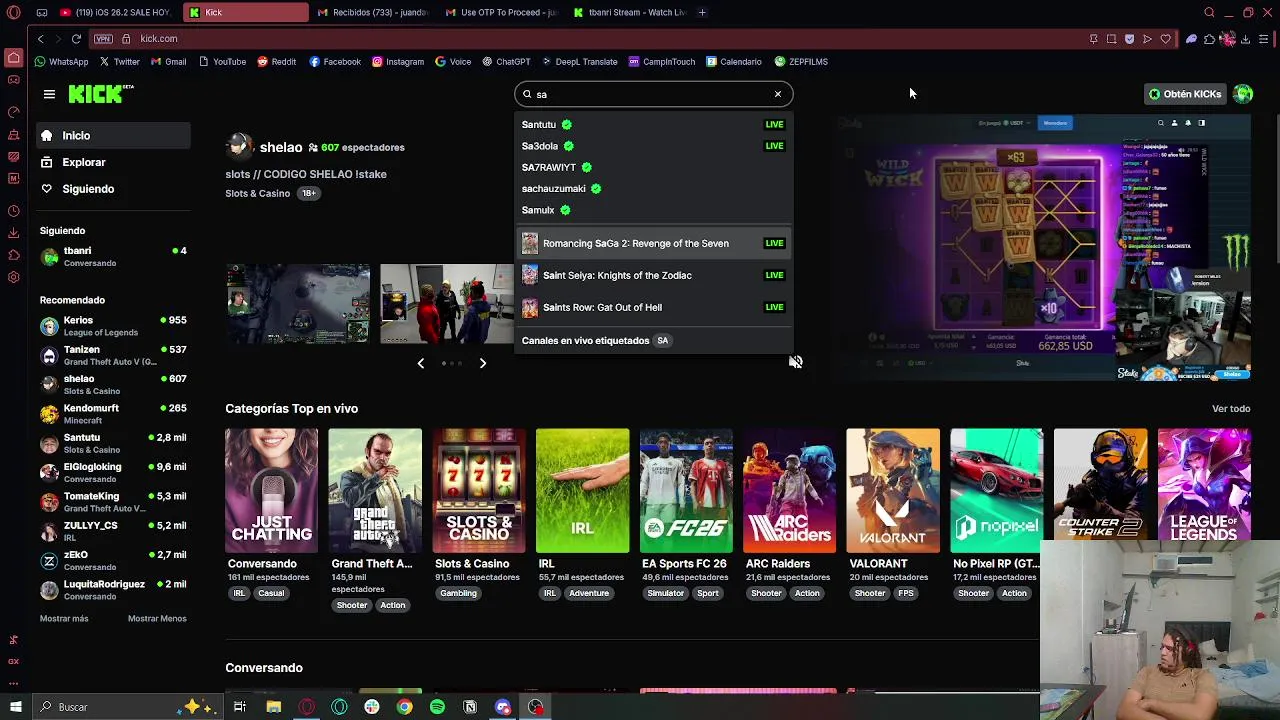1280x720 pixels.
Task: Open Spotify from Windows taskbar
Action: pos(437,707)
